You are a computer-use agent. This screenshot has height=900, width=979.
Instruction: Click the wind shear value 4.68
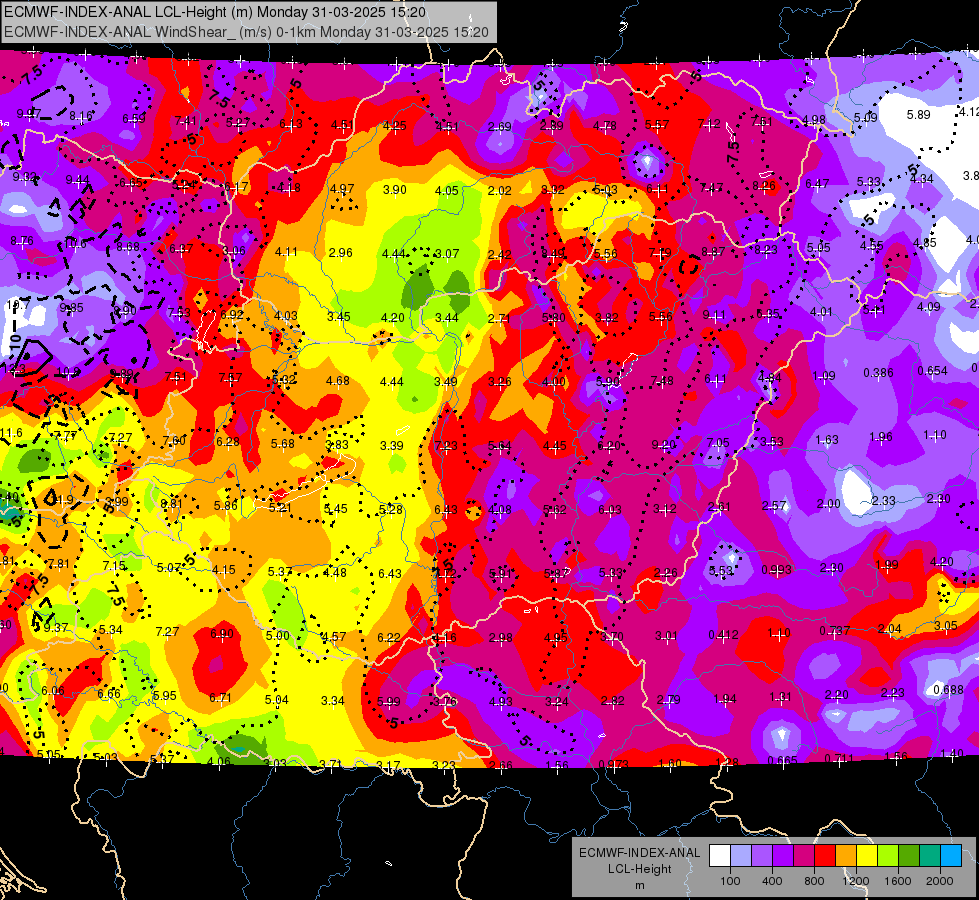tap(338, 380)
